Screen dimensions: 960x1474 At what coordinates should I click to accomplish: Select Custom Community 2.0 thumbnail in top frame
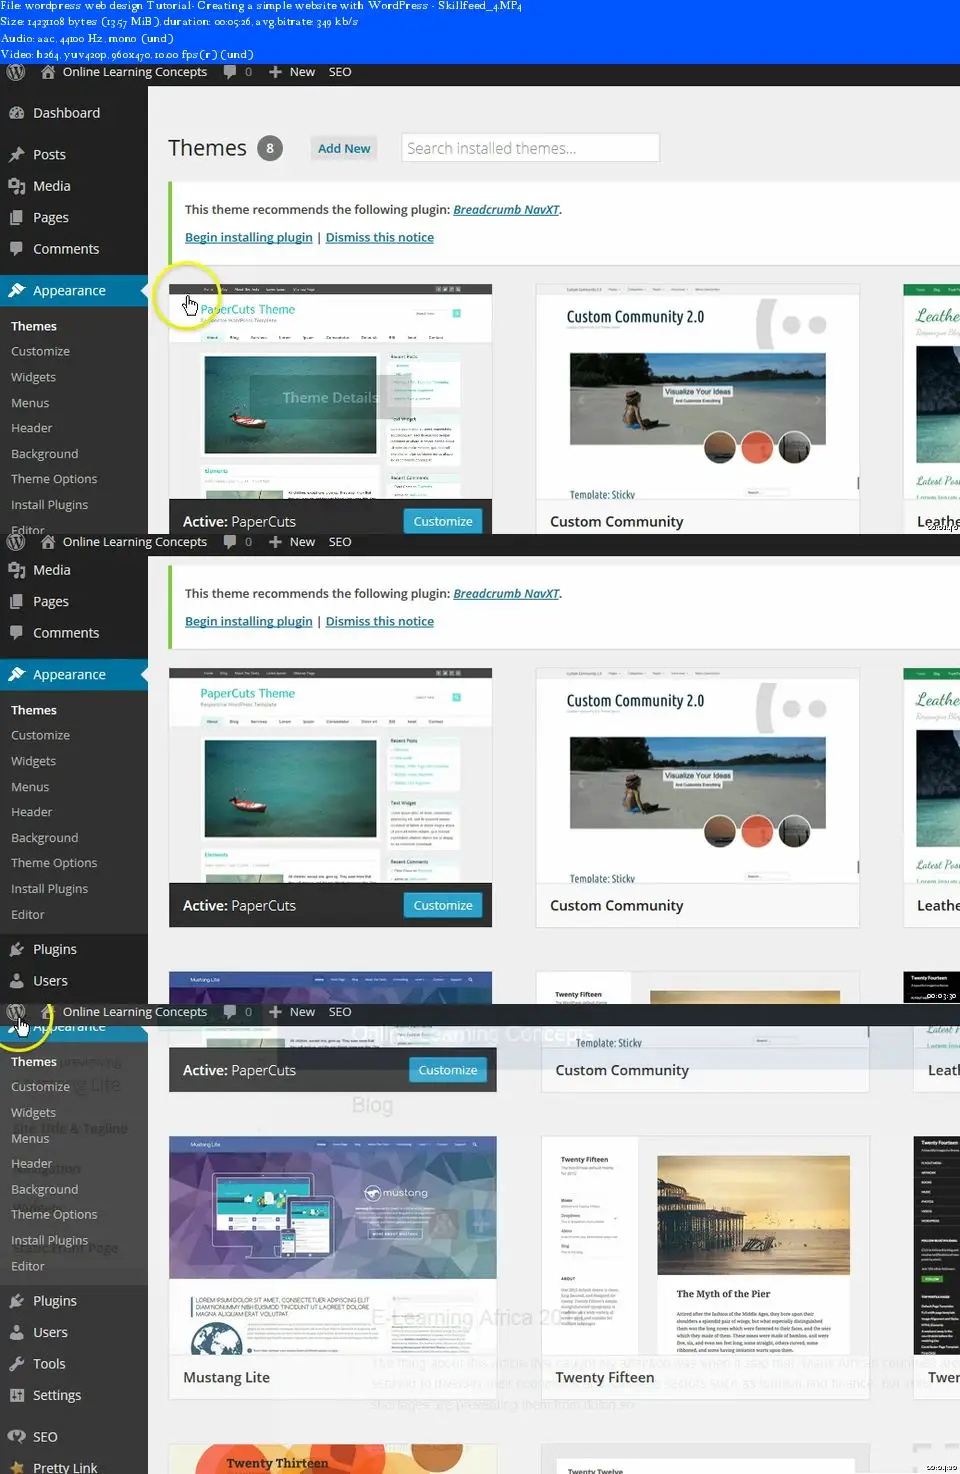click(x=698, y=392)
